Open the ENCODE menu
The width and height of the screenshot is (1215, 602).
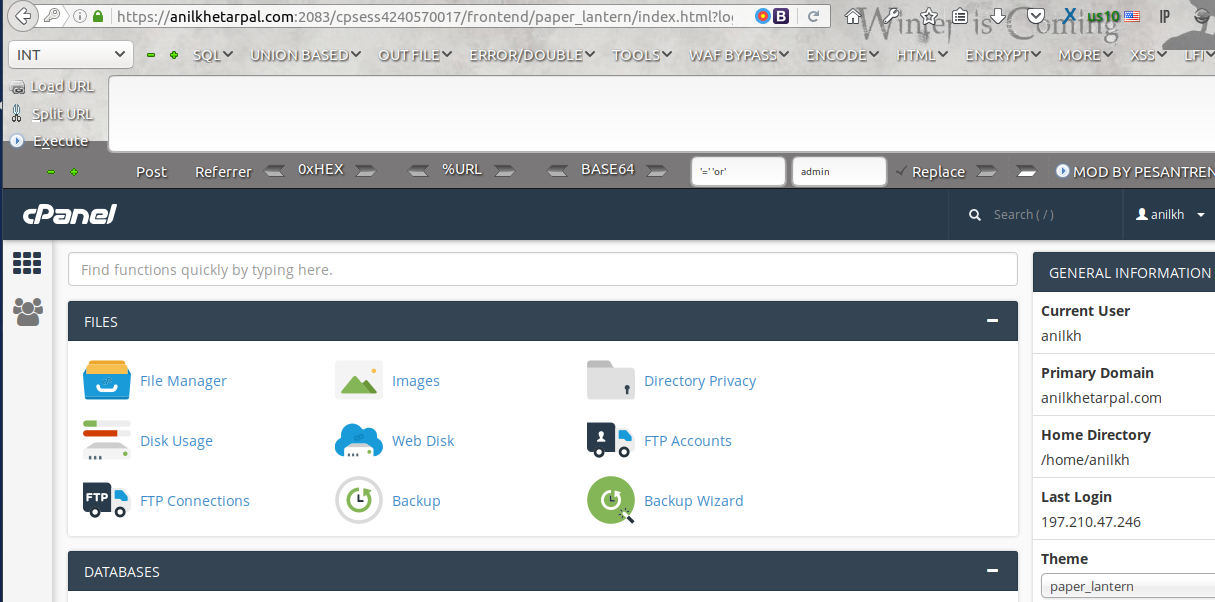[x=843, y=55]
